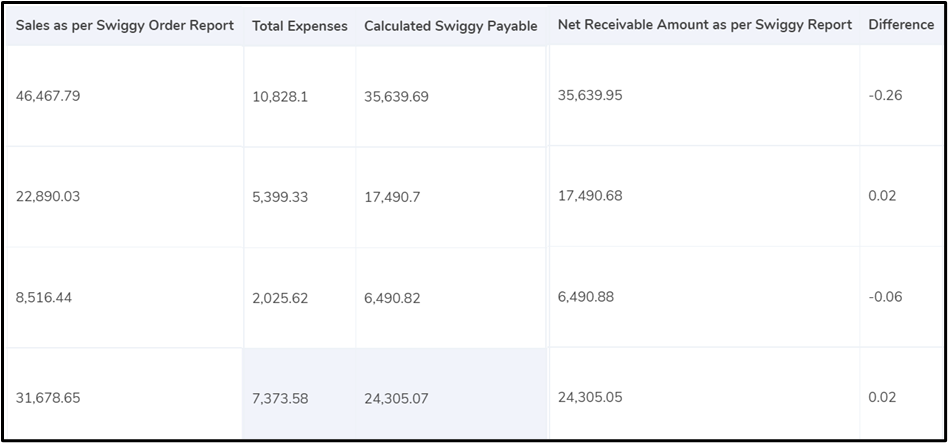Click 'Net Receivable Amount as per Swiggy Report' header
This screenshot has width=948, height=443.
pyautogui.click(x=704, y=24)
